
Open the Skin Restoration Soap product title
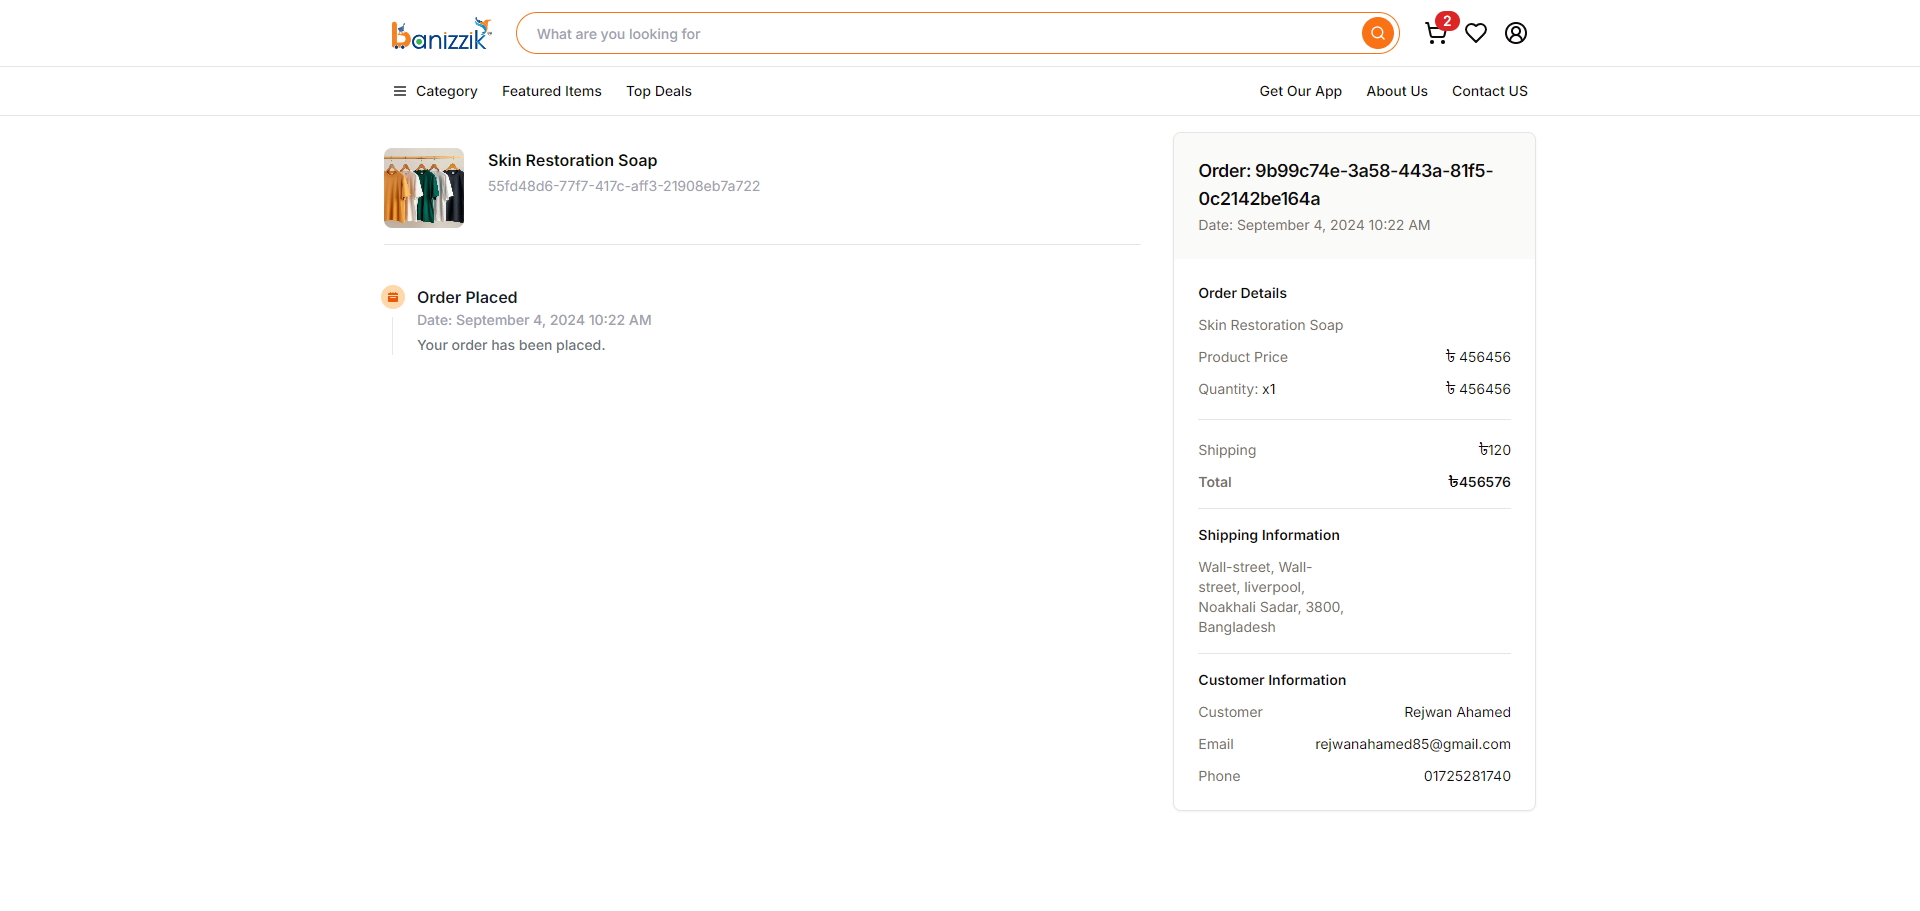tap(573, 161)
